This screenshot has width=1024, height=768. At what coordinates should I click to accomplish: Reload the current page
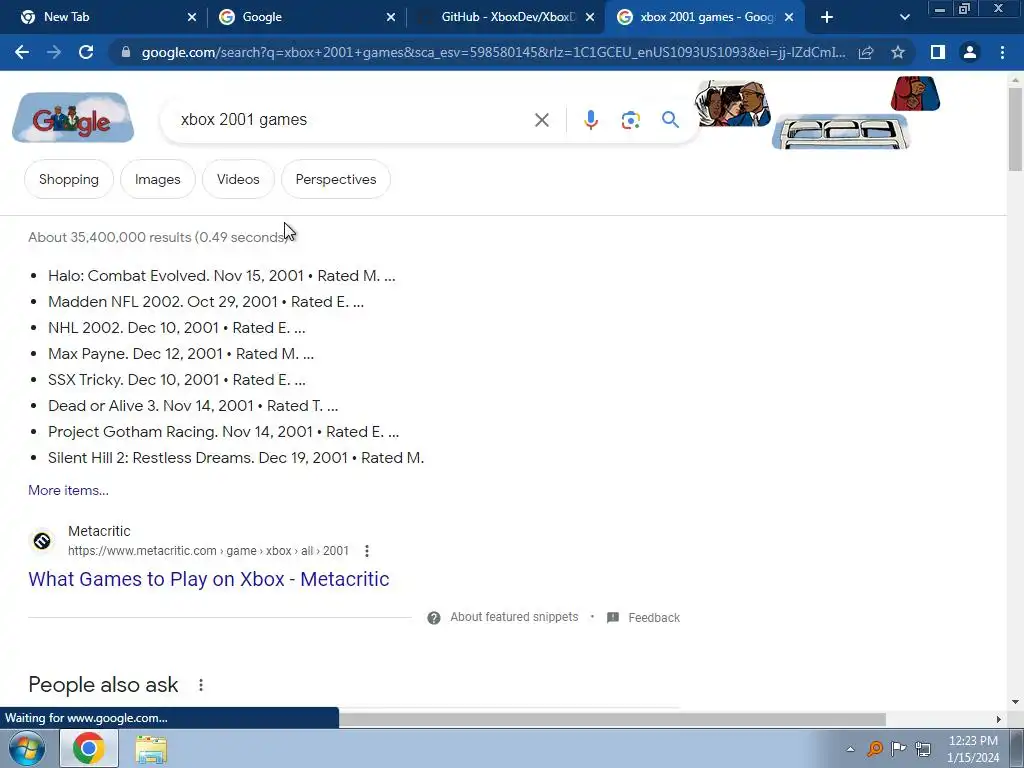(x=86, y=52)
